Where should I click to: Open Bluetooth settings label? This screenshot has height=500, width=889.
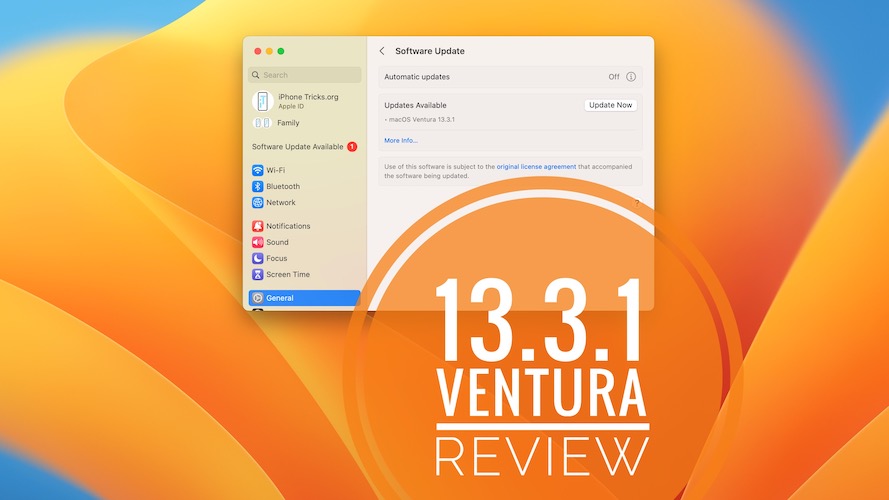(x=283, y=187)
